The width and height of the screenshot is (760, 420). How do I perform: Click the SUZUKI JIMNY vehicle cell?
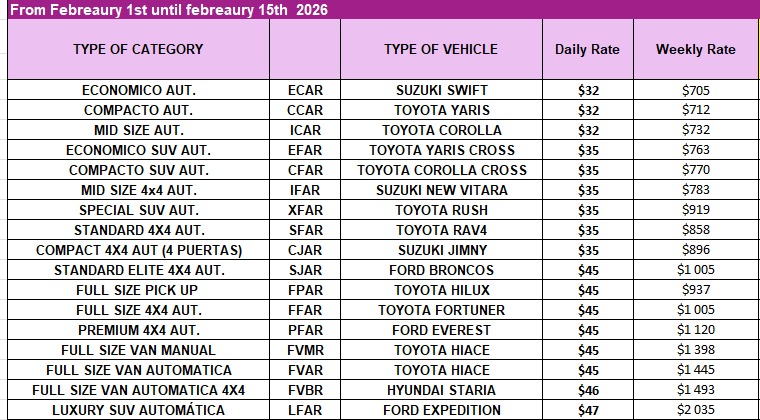point(440,250)
